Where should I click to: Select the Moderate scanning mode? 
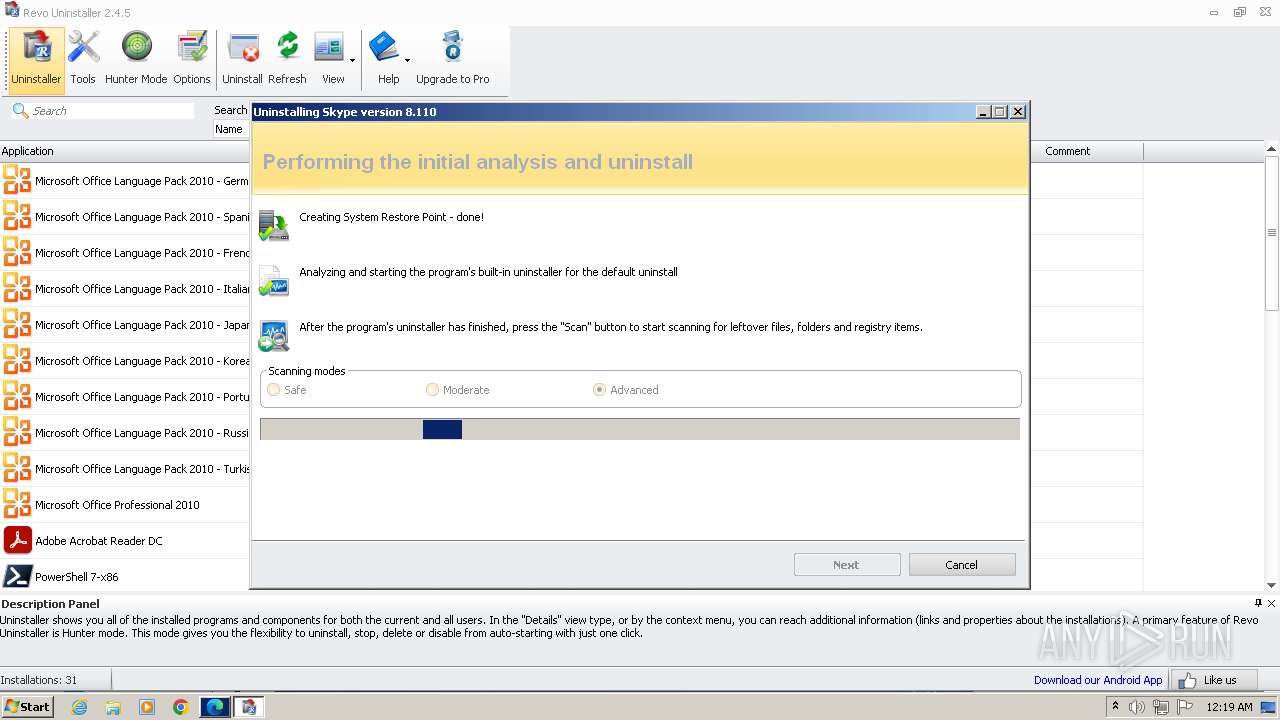click(432, 390)
